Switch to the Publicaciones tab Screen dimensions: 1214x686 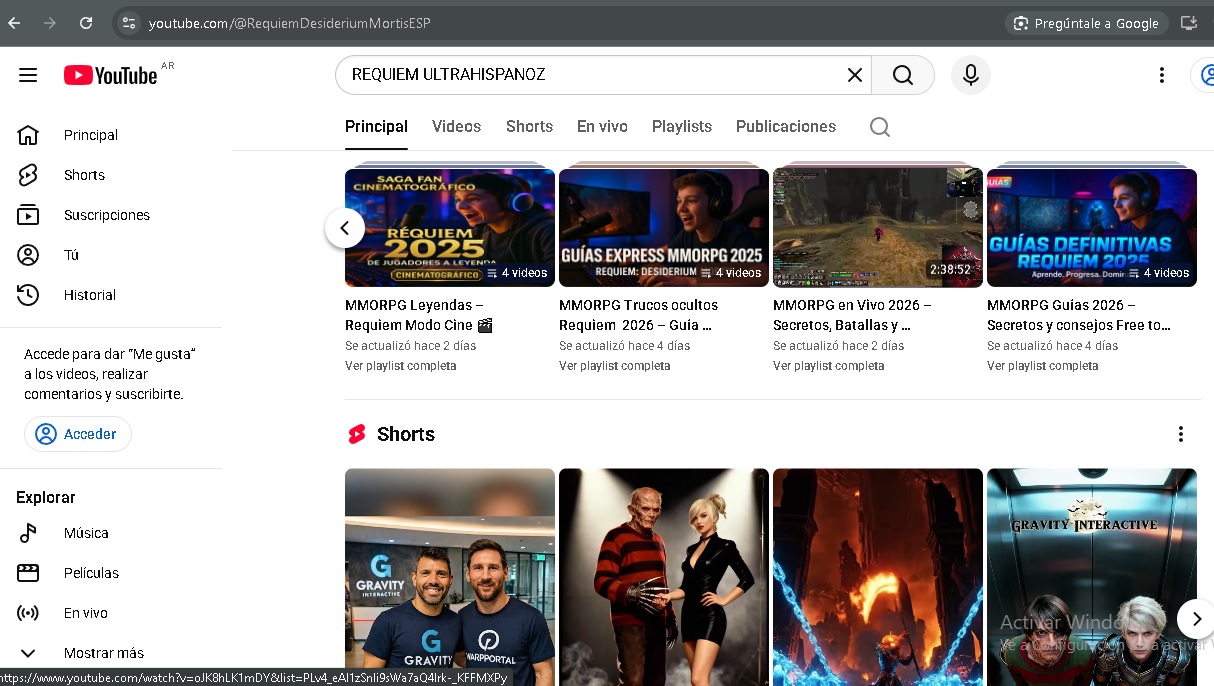pyautogui.click(x=786, y=127)
